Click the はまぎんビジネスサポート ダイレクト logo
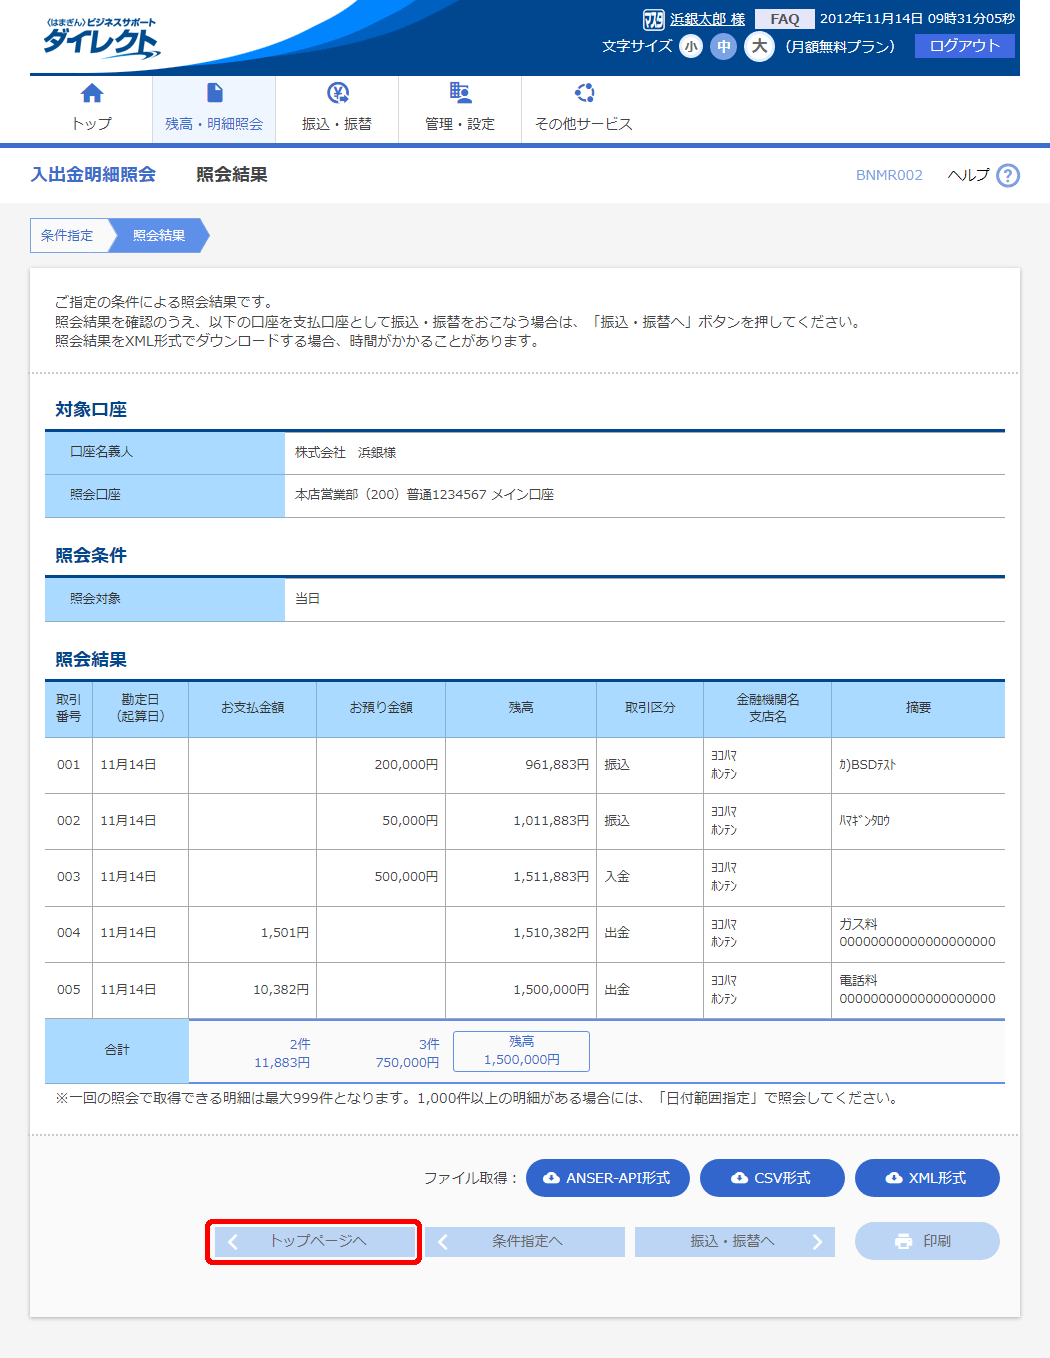The height and width of the screenshot is (1358, 1050). [100, 38]
